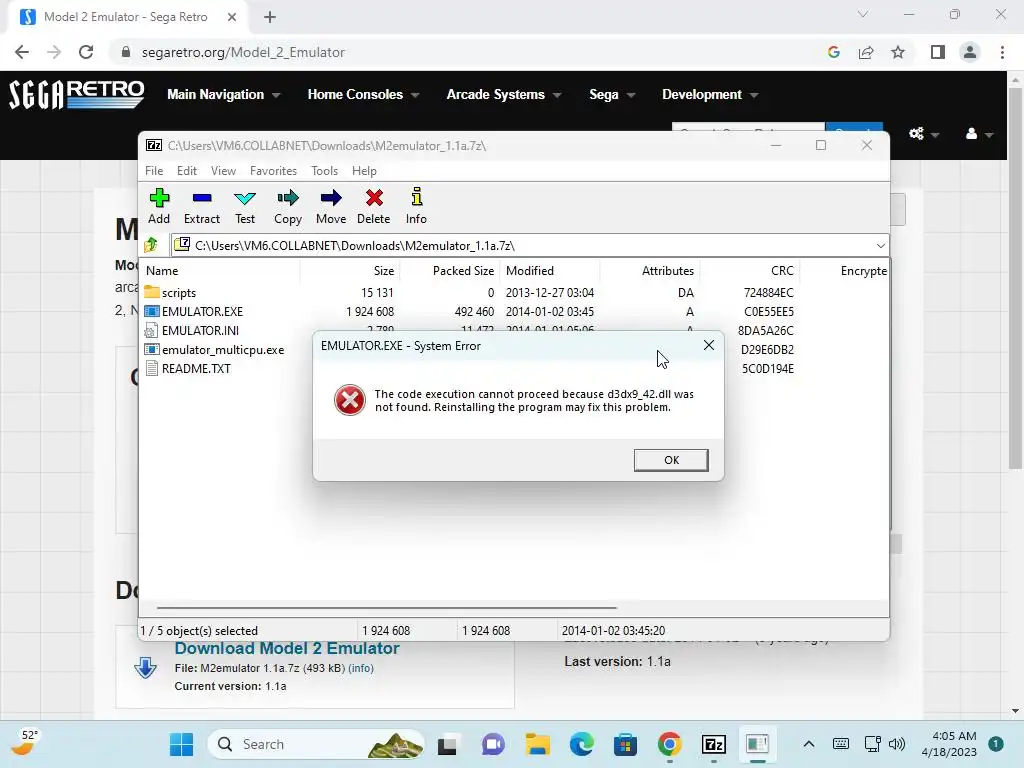This screenshot has width=1024, height=768.
Task: Open the Chrome profile avatar
Action: click(970, 52)
